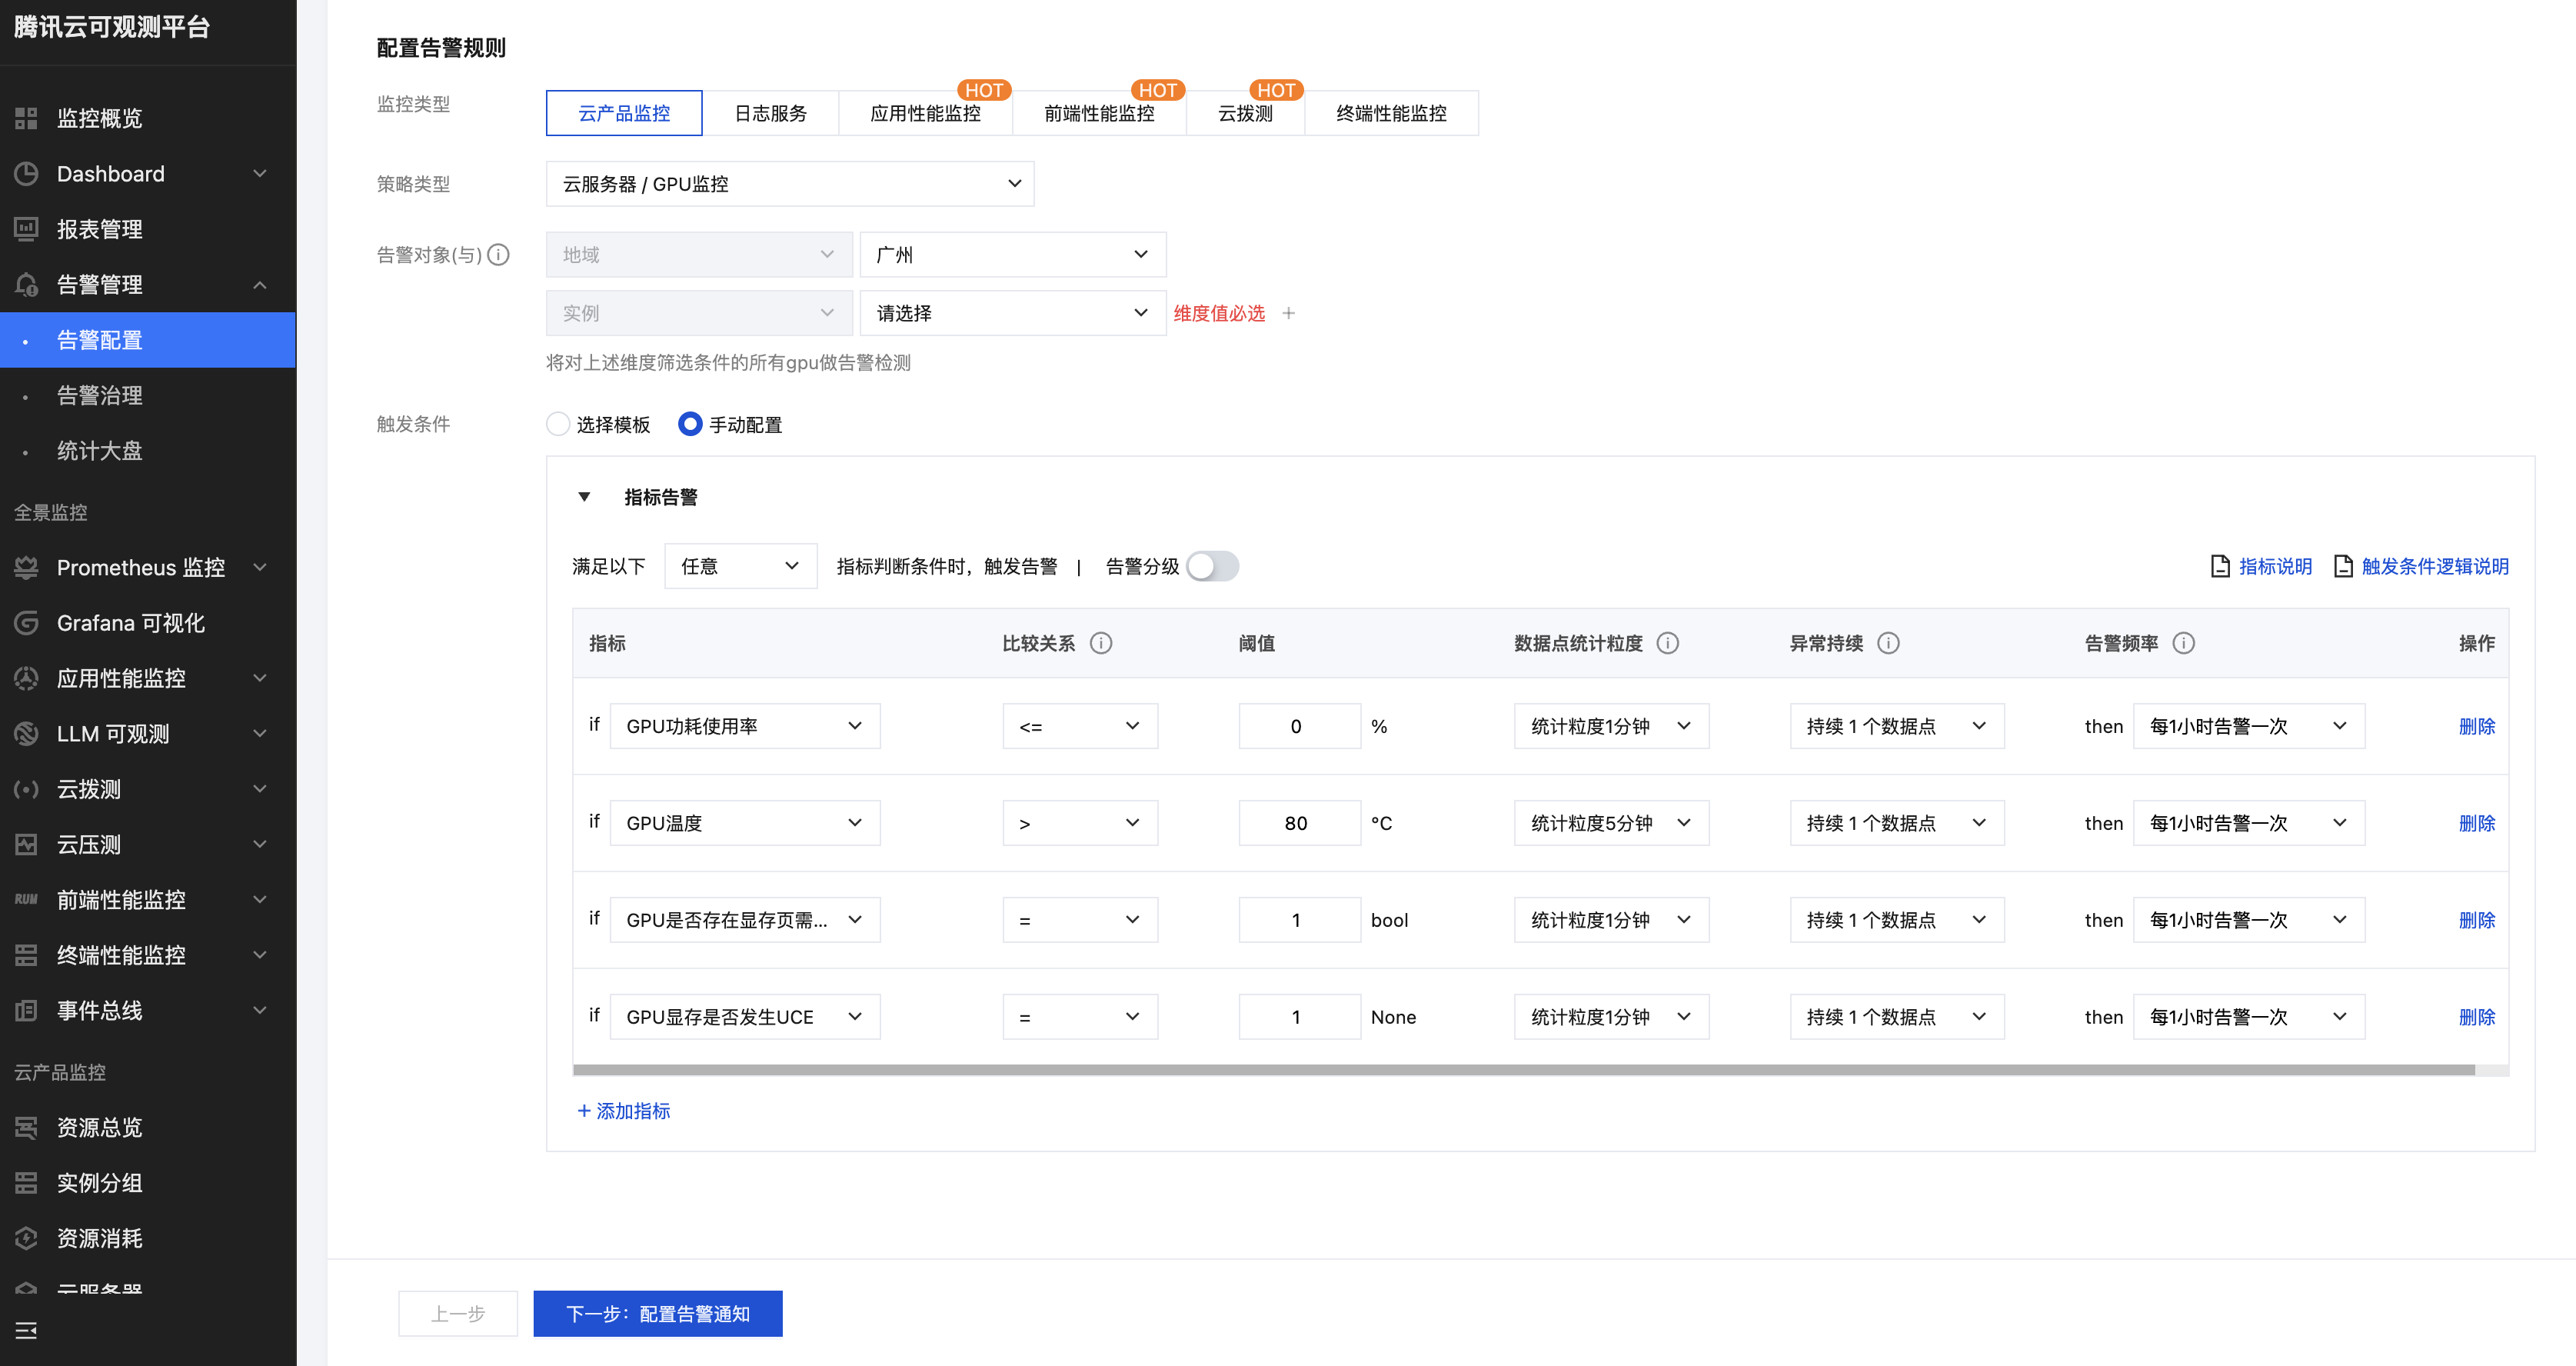Select the 手动配置 radio option
Image resolution: width=2576 pixels, height=1366 pixels.
pos(690,424)
